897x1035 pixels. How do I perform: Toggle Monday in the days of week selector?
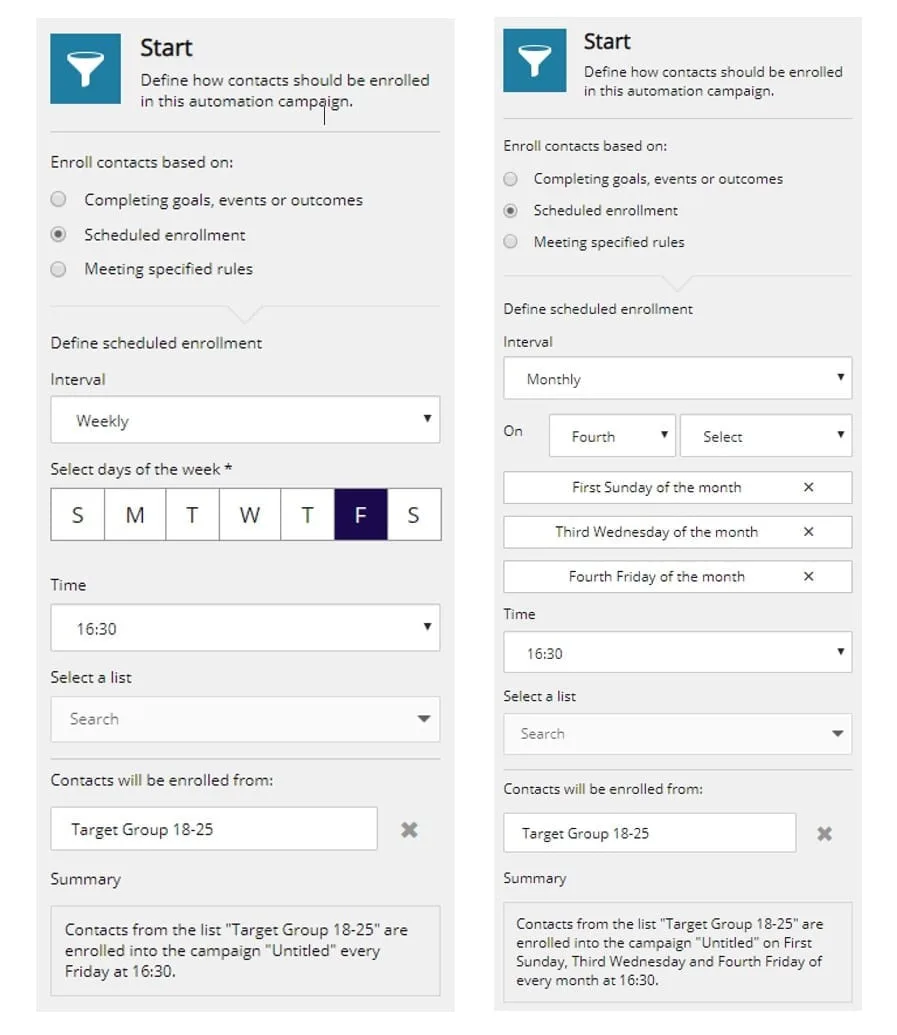[134, 514]
